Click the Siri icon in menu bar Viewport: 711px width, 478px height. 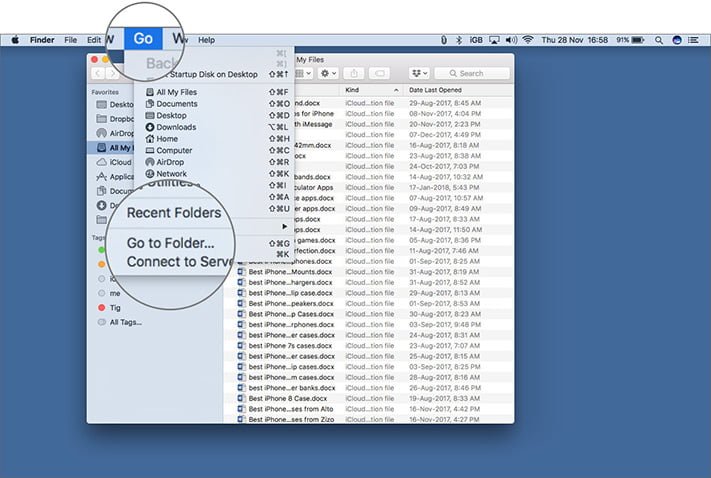pos(677,40)
